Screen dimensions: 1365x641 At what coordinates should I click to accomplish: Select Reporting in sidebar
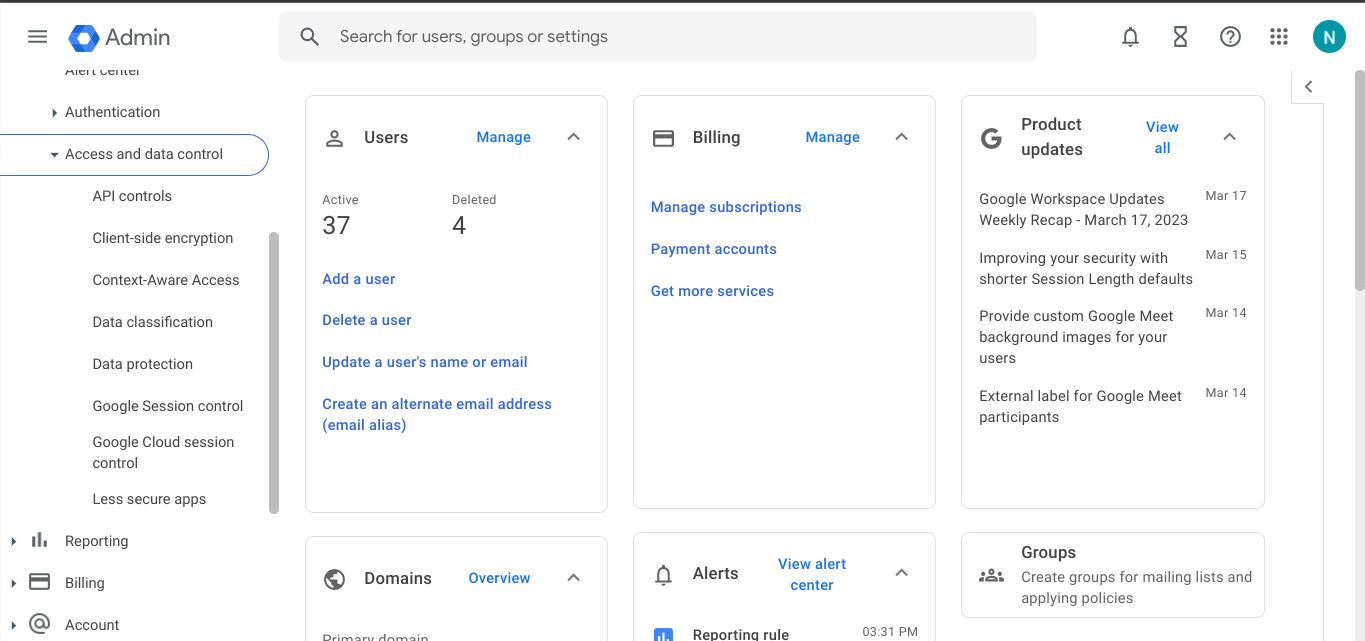96,541
